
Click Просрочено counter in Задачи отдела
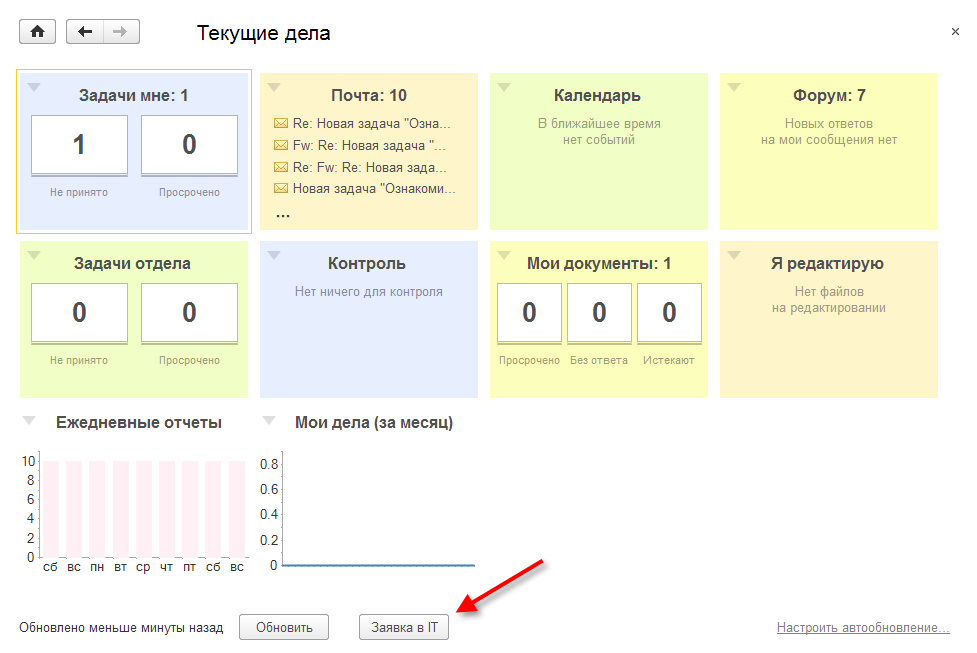click(x=189, y=313)
